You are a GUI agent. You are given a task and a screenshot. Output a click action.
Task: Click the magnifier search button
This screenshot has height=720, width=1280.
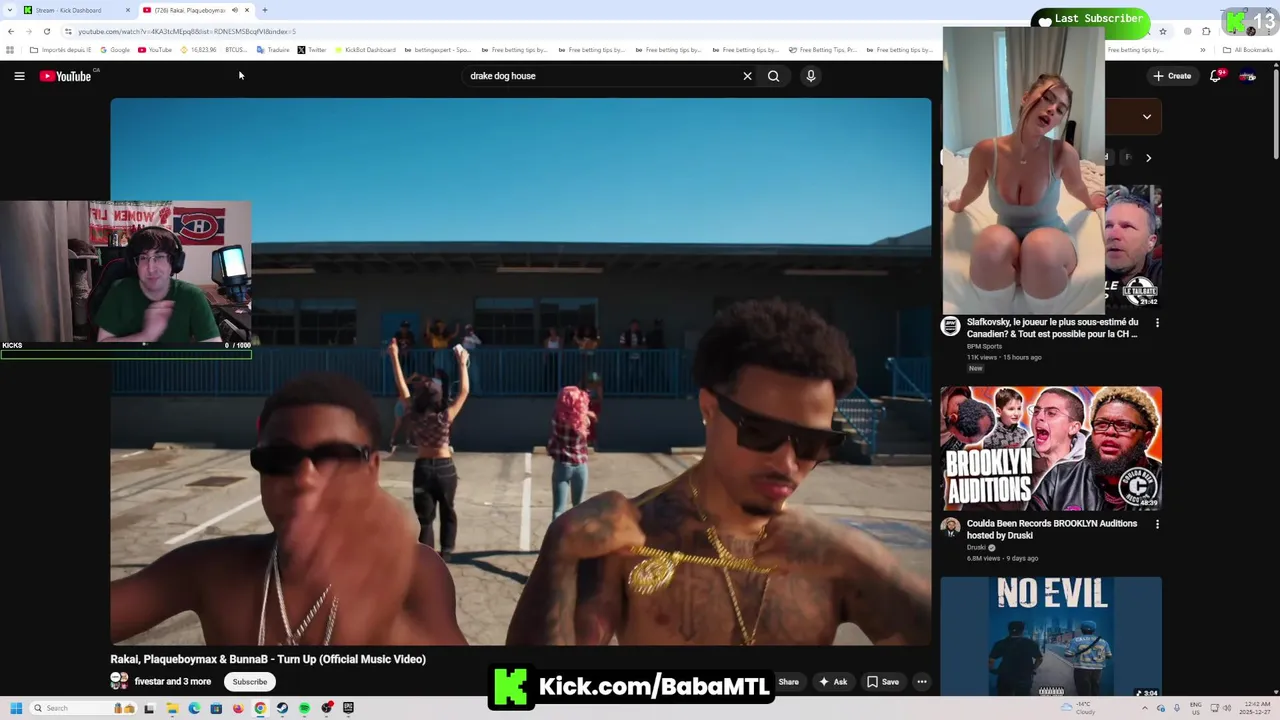point(773,76)
